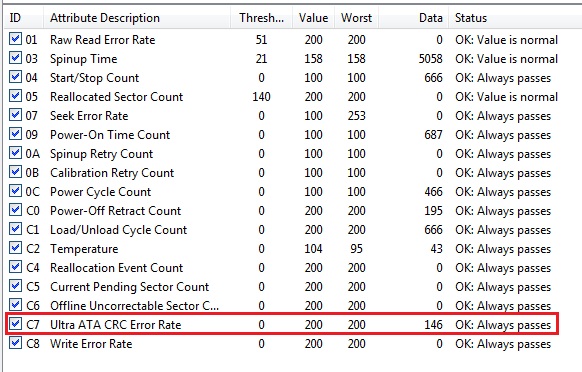The image size is (582, 372).
Task: Click status text of Reallocated Sector Count row
Action: coord(507,97)
